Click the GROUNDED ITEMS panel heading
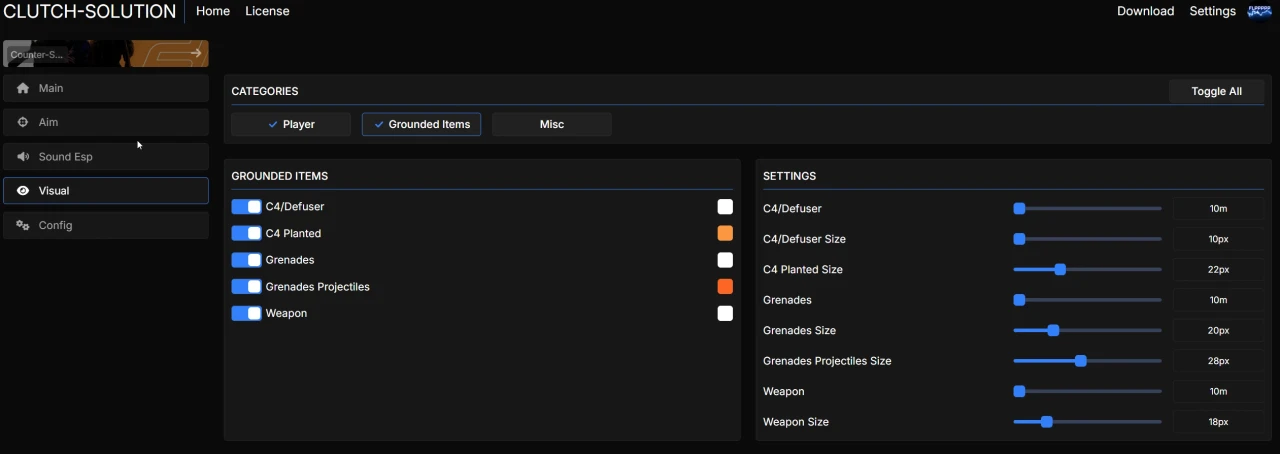Viewport: 1280px width, 454px height. (280, 176)
